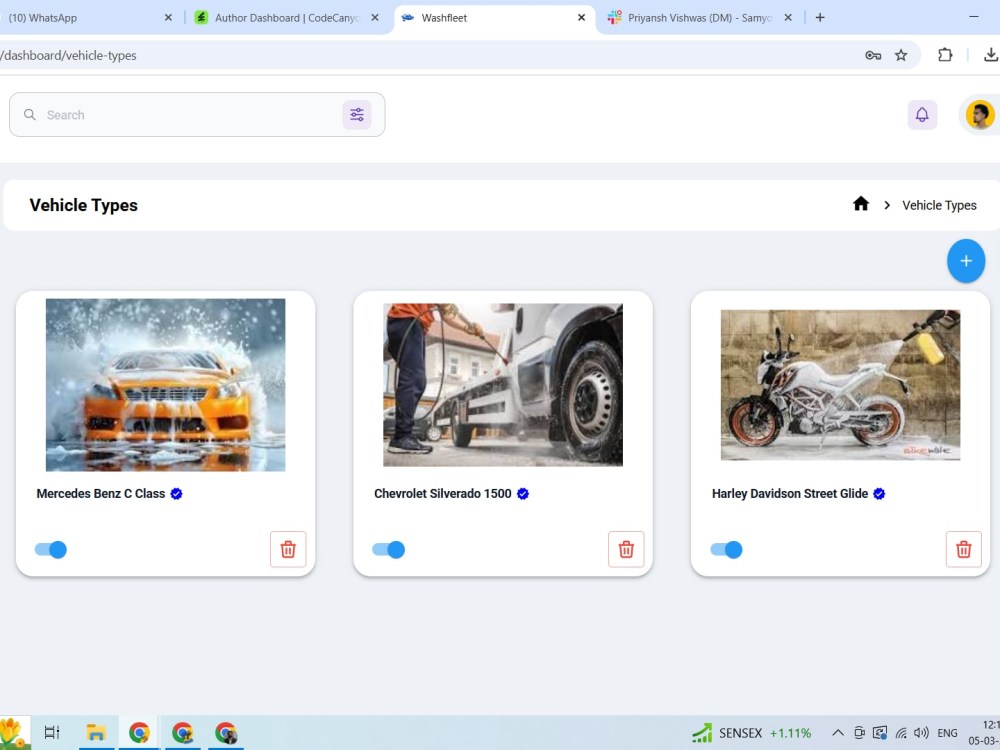Open the first Chrome taskbar icon

coord(139,732)
